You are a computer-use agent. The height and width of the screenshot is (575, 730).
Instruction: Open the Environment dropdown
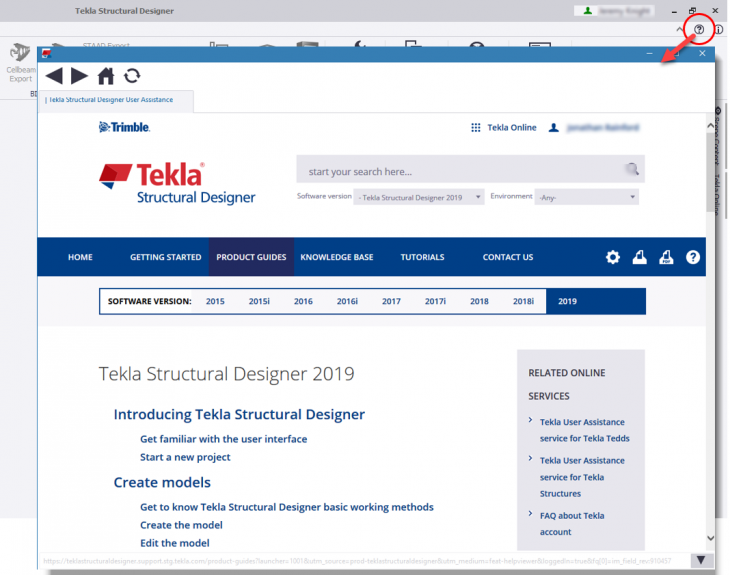coord(587,197)
